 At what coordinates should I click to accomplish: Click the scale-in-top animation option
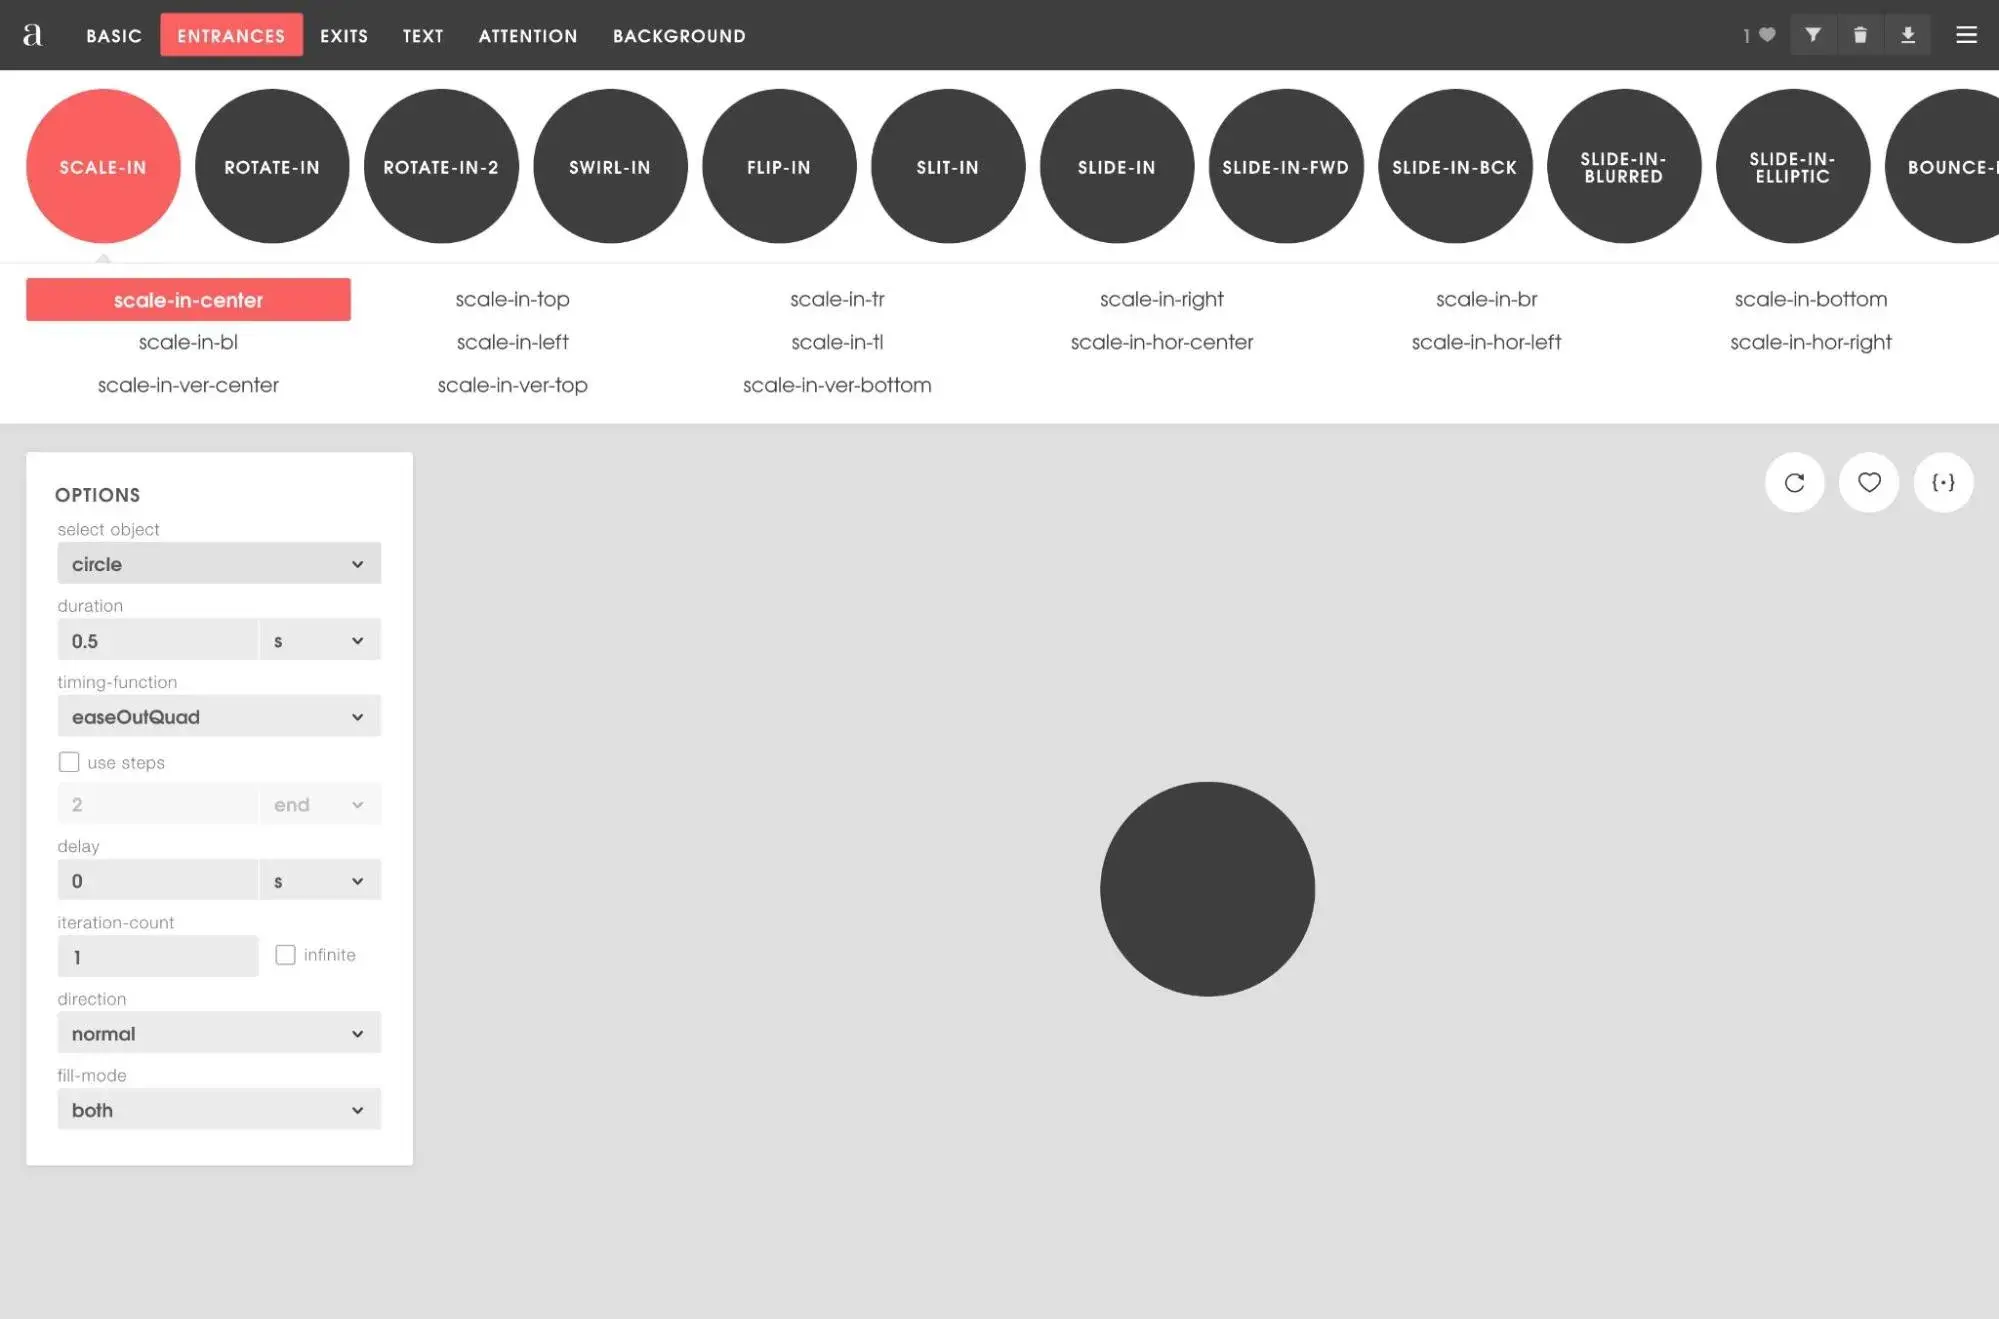pyautogui.click(x=512, y=299)
